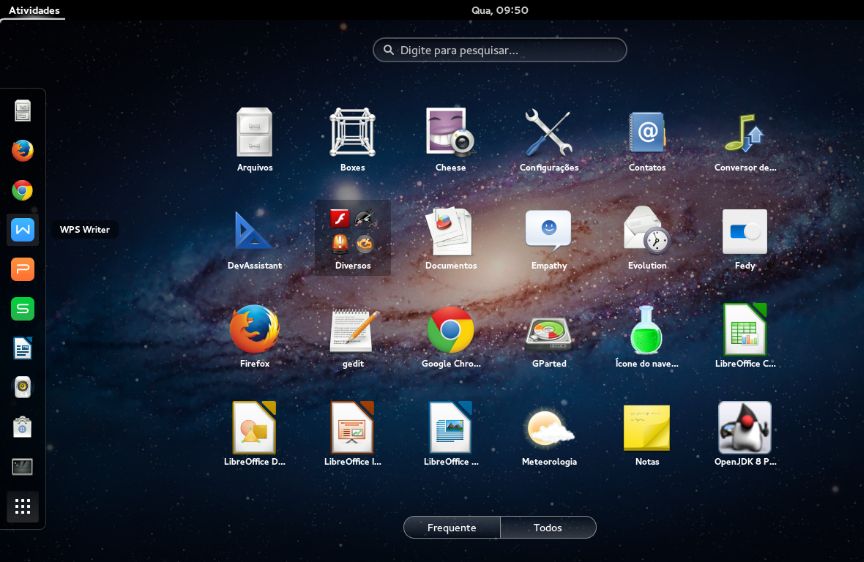Image resolution: width=864 pixels, height=562 pixels.
Task: Launch WPS Presentation orange icon in dash
Action: click(x=23, y=269)
